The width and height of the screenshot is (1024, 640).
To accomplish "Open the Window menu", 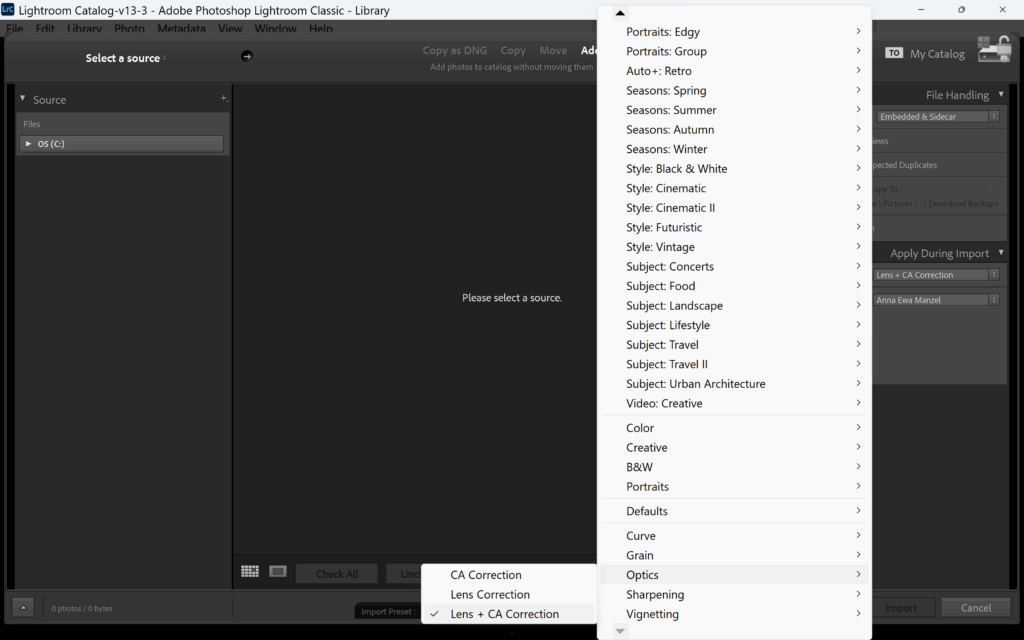I will 275,29.
